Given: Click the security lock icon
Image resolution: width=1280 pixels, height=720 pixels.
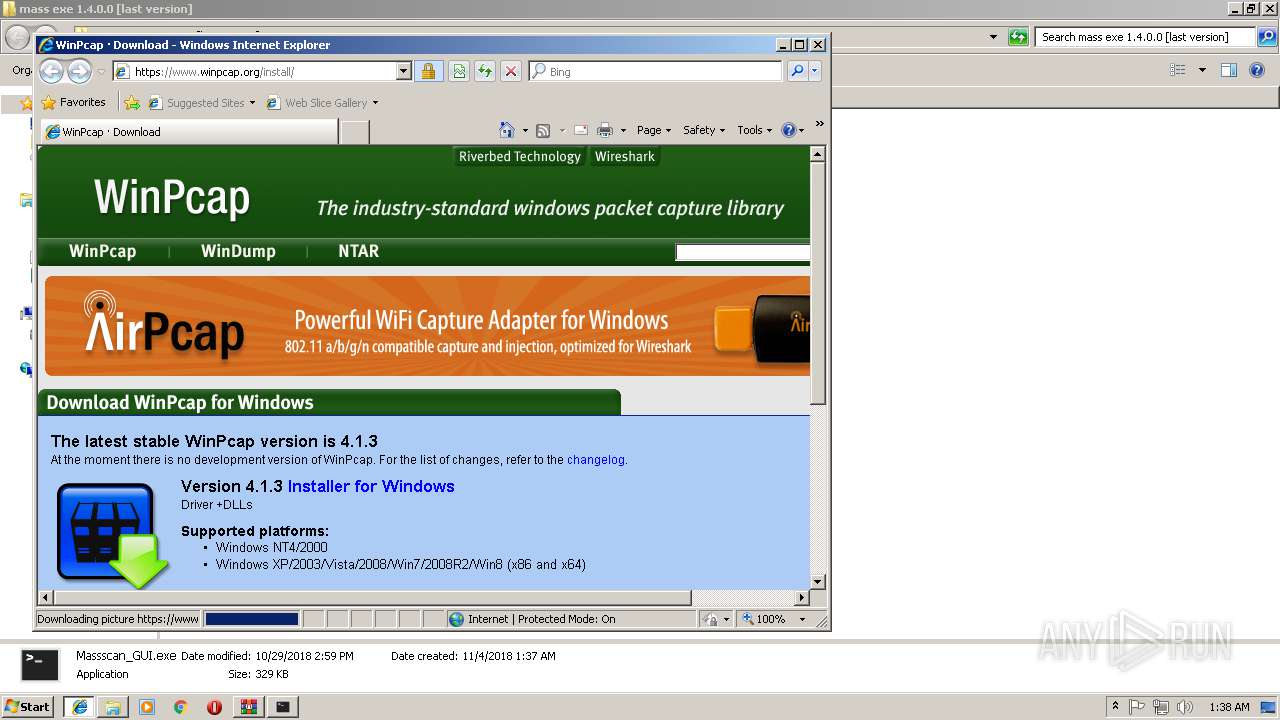Looking at the screenshot, I should [428, 72].
